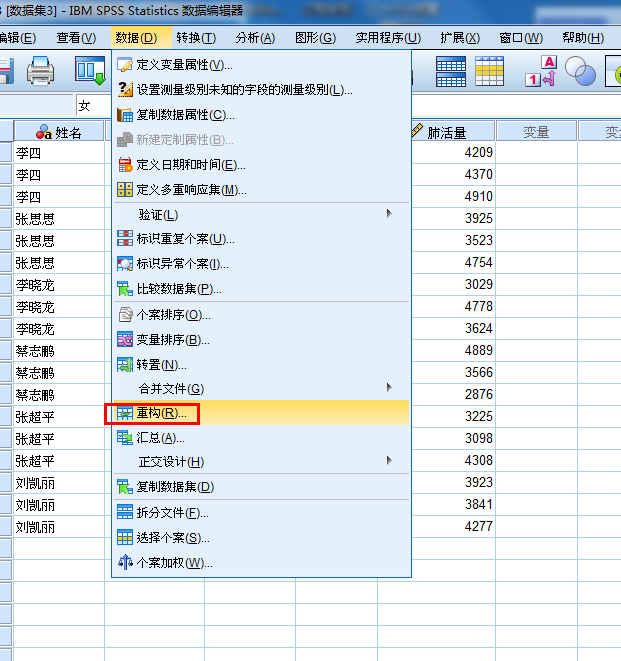621x661 pixels.
Task: Choose 重构(R)... from the Data menu
Action: pos(261,413)
